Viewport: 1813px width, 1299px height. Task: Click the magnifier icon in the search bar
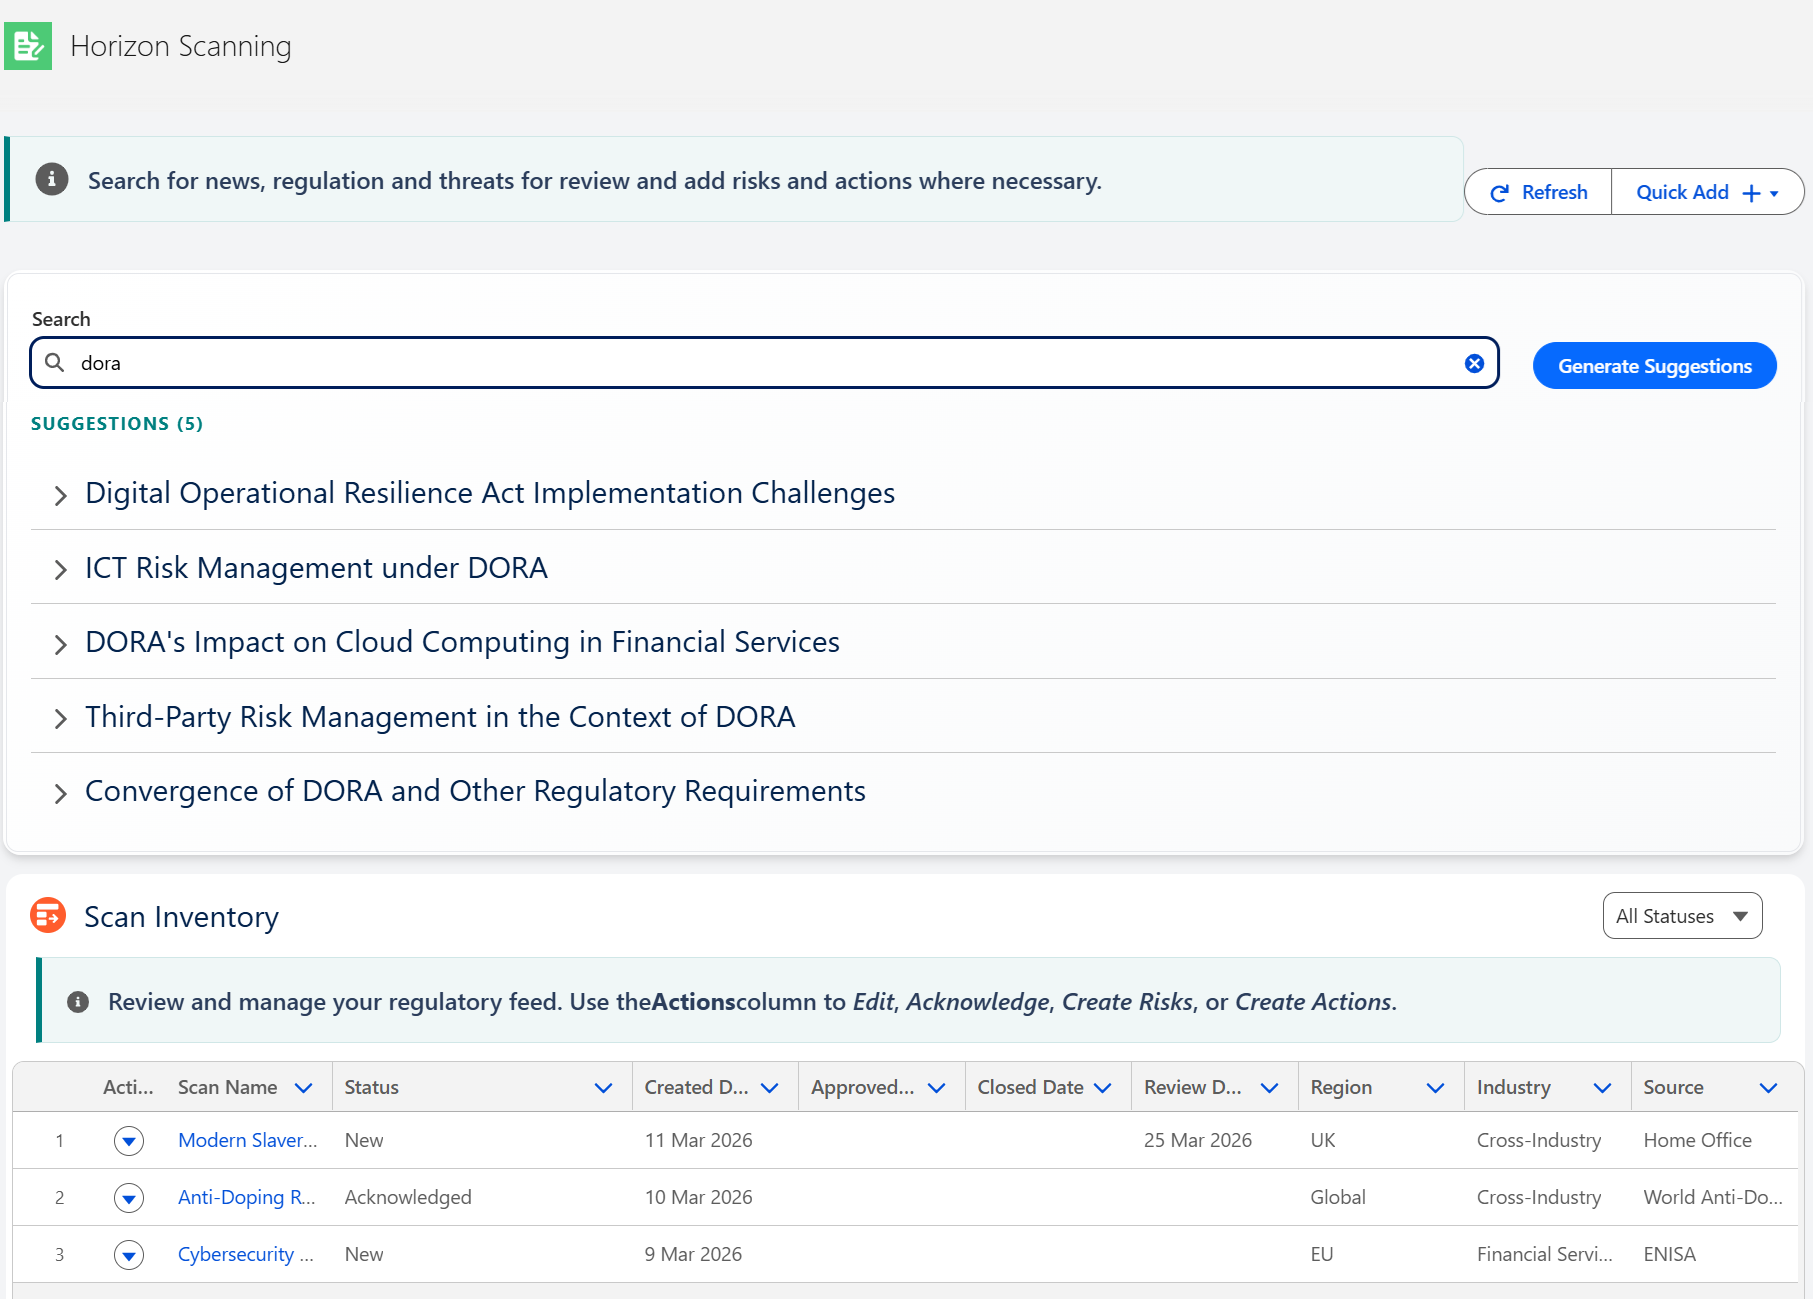(56, 363)
